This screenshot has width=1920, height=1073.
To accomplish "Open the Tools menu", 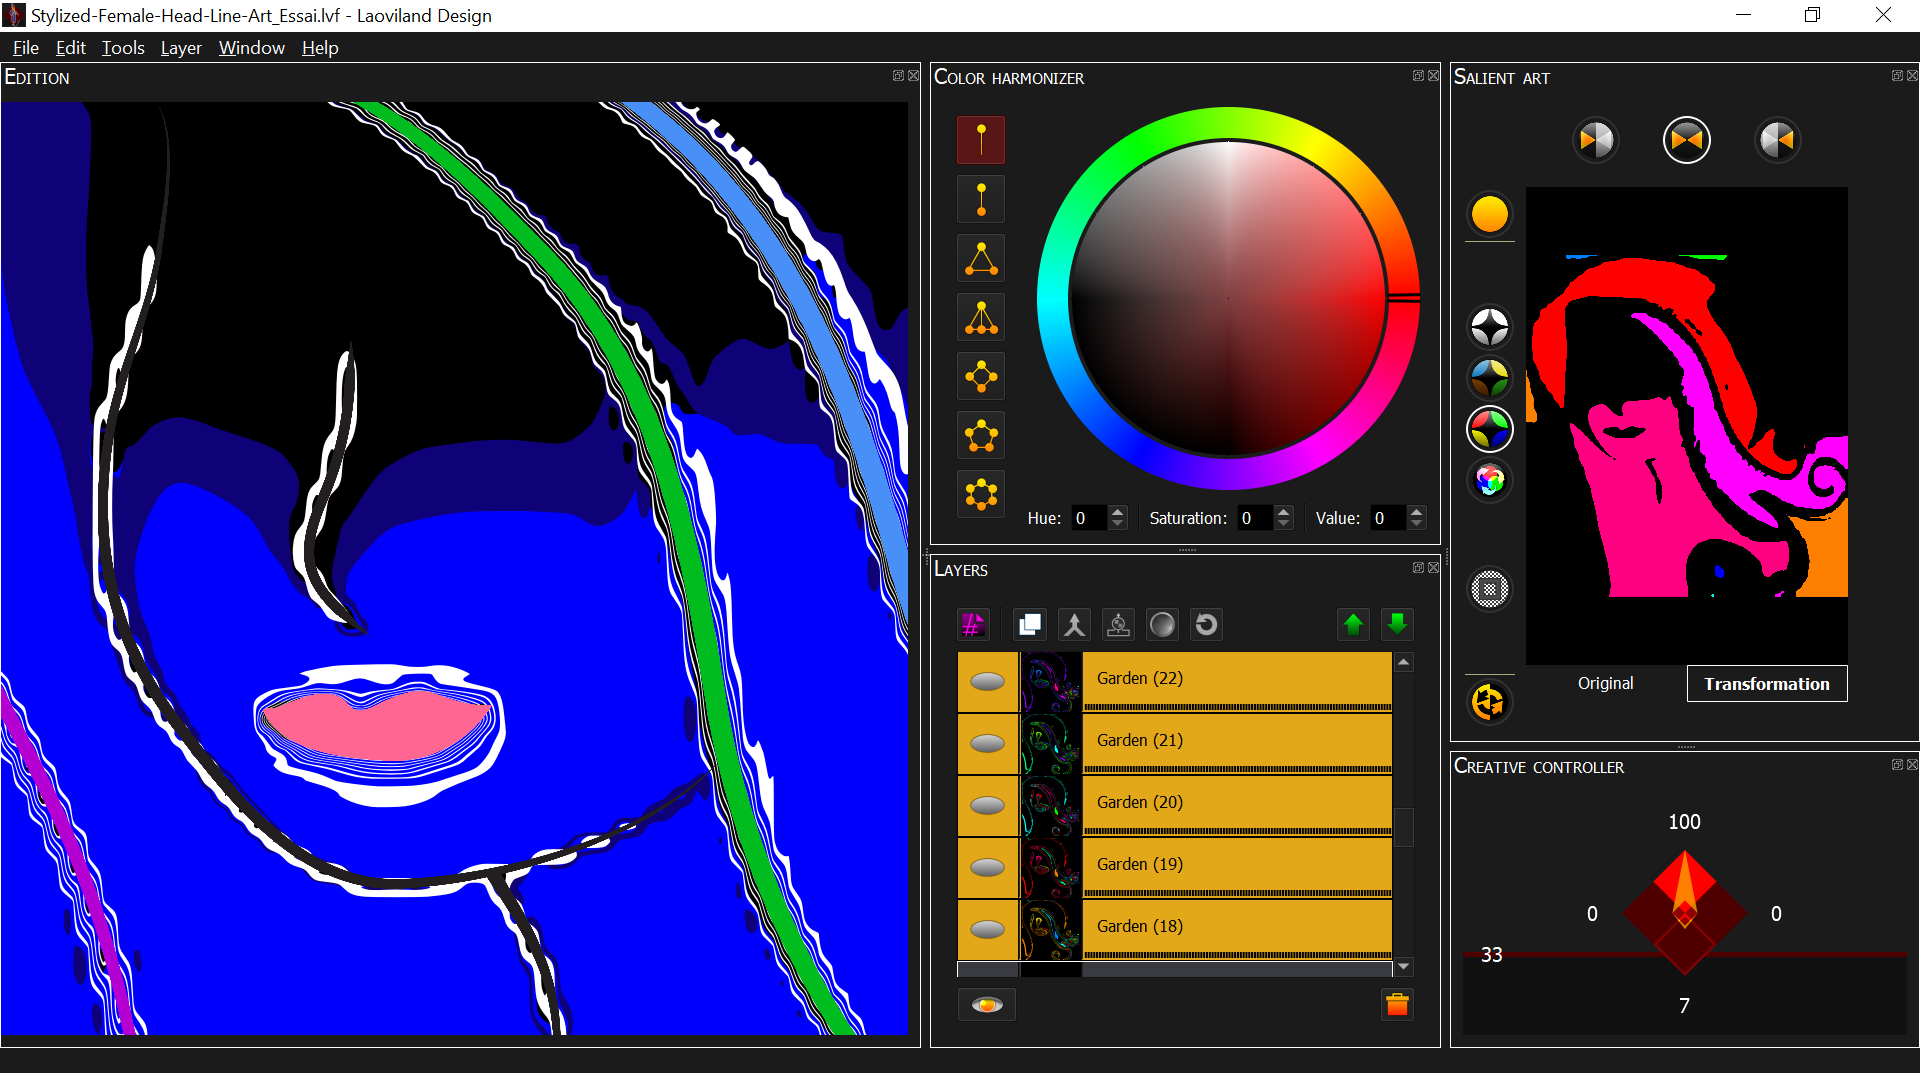I will pyautogui.click(x=123, y=48).
